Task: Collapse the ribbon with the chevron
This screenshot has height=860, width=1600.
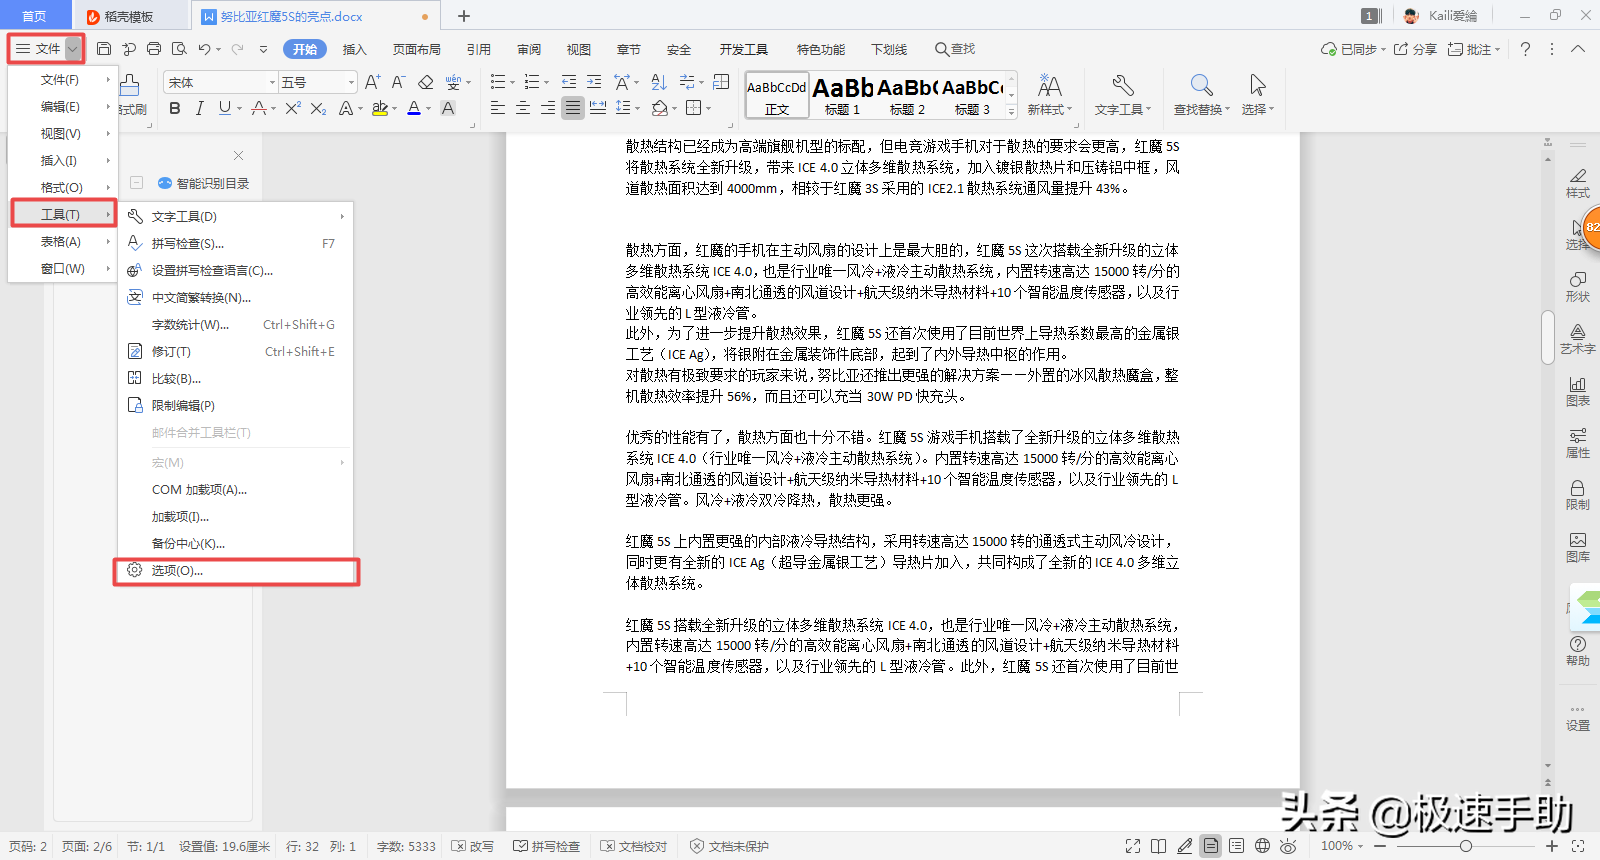Action: point(1578,49)
